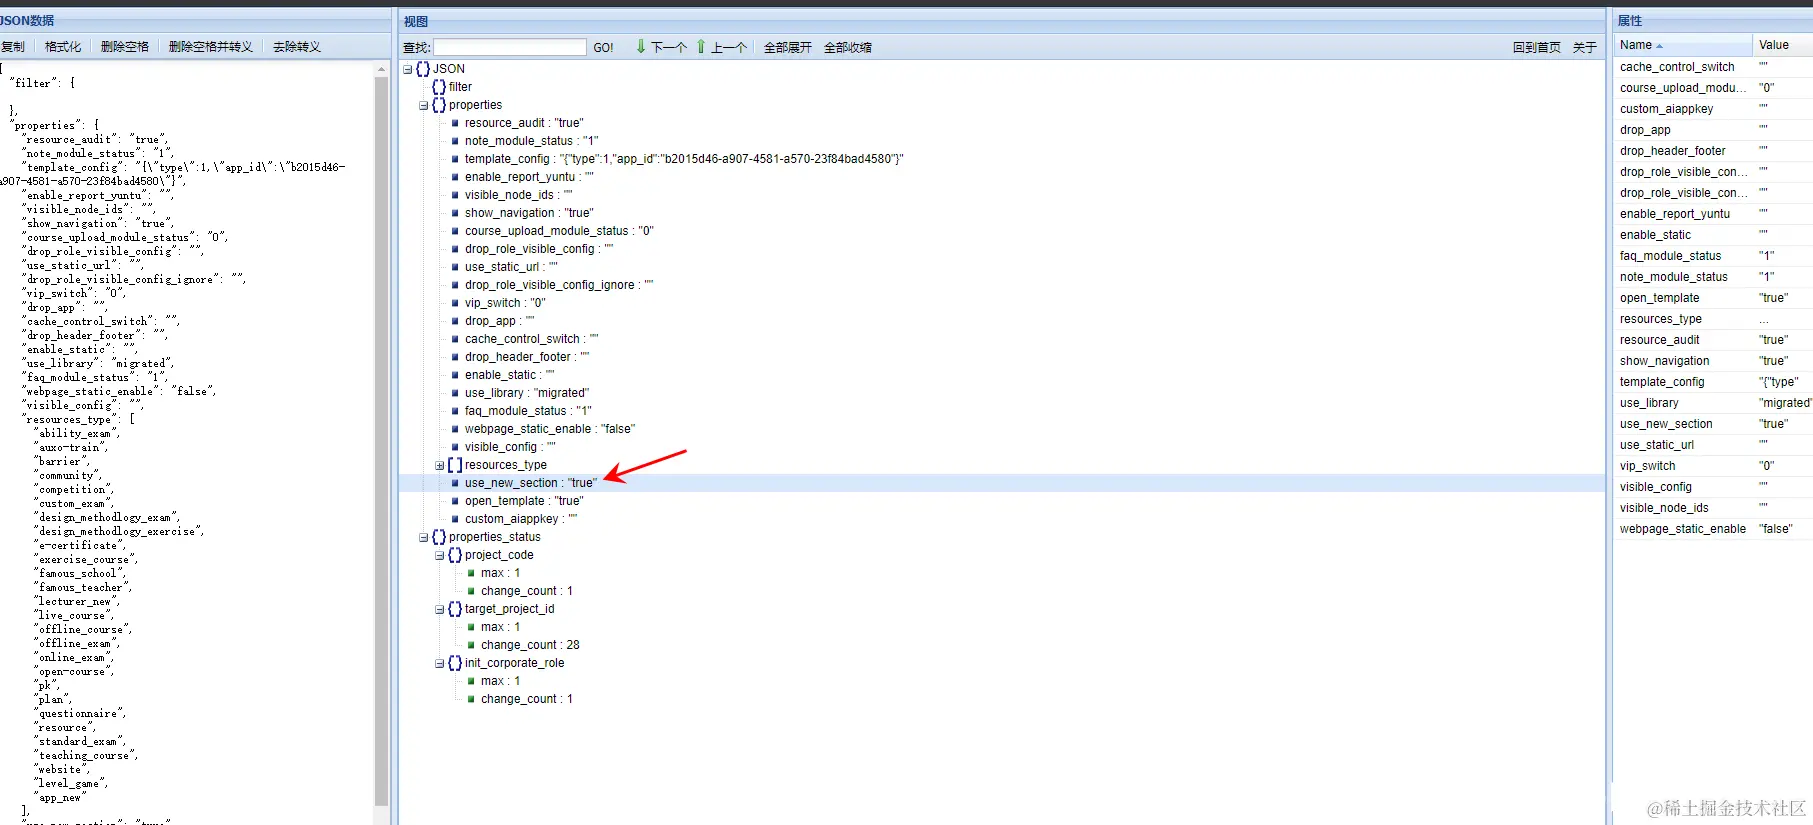Click the project_code object braces icon

pos(455,555)
